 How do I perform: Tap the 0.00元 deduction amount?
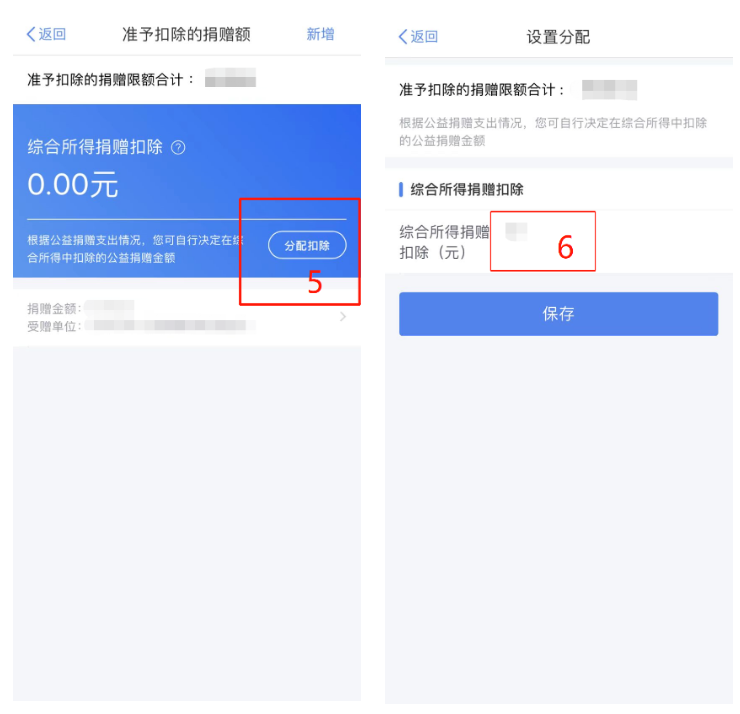(x=73, y=185)
